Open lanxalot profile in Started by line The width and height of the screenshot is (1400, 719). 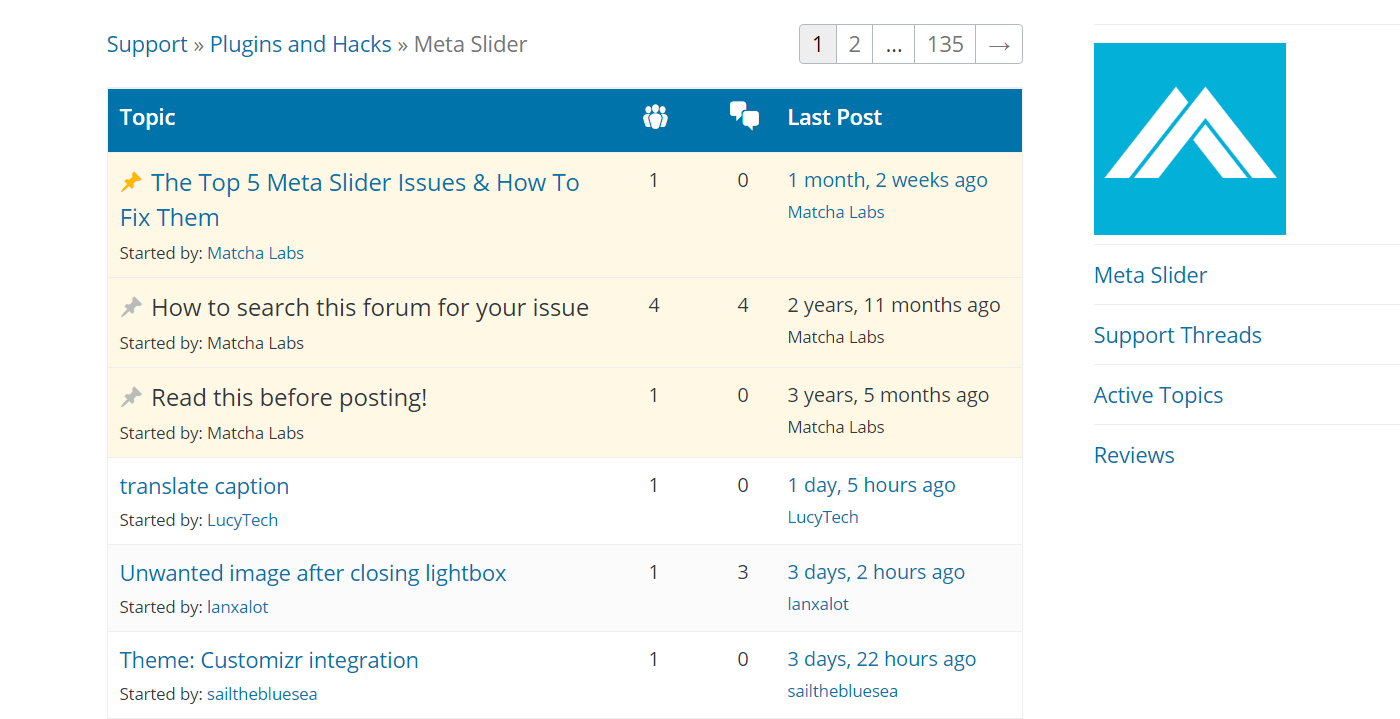[237, 607]
